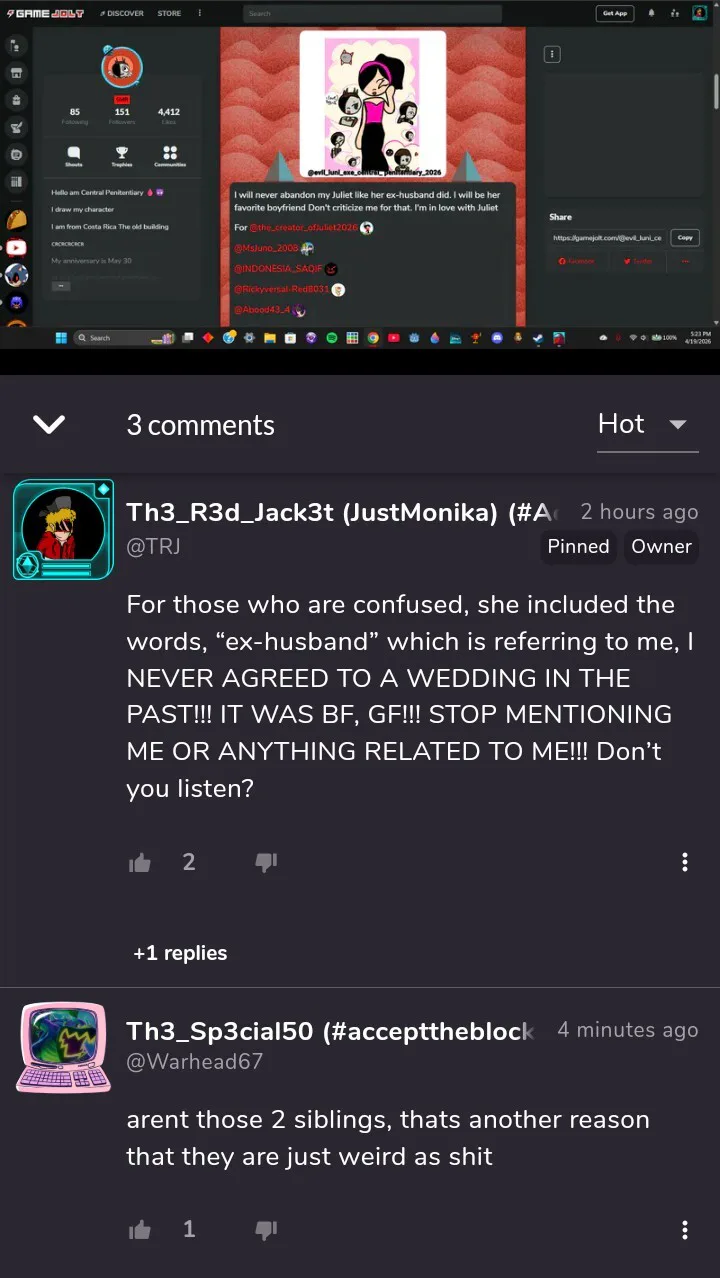Open the Store tab in Game Jolt

pyautogui.click(x=169, y=13)
